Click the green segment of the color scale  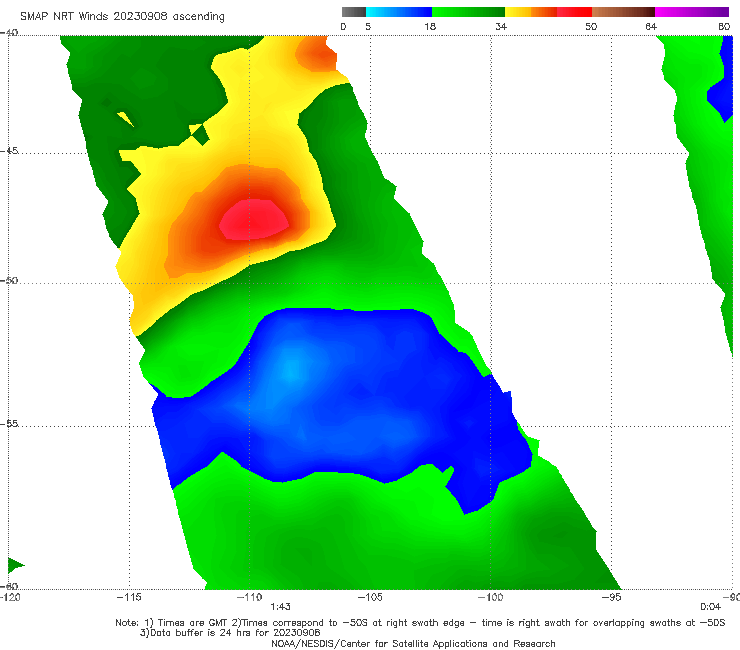(468, 12)
